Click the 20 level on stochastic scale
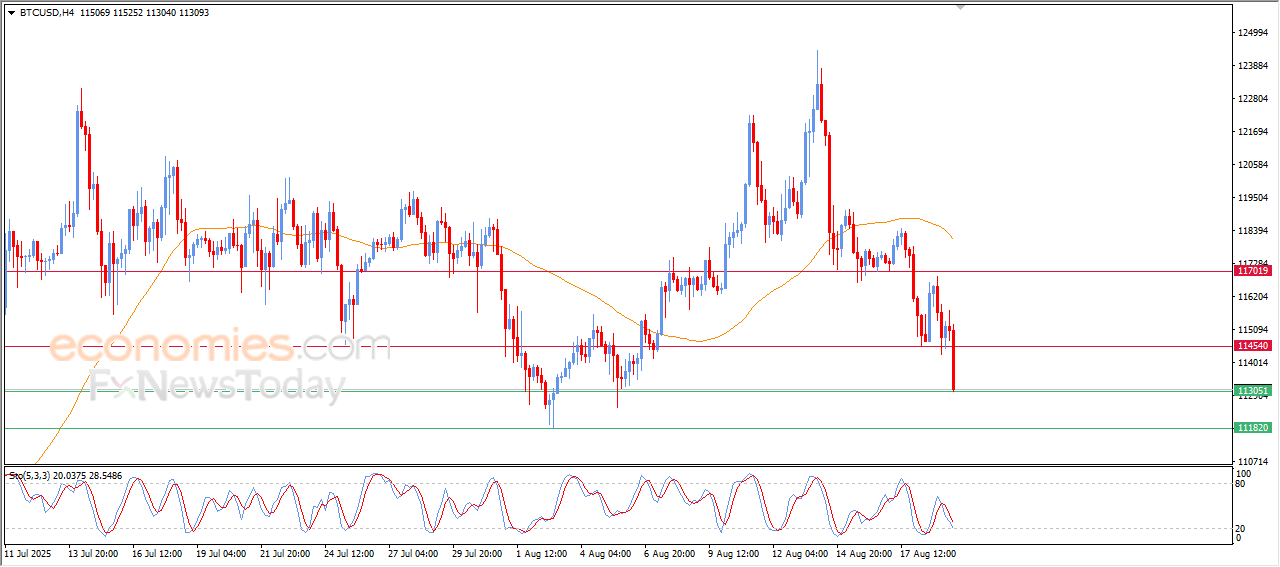 (1241, 528)
